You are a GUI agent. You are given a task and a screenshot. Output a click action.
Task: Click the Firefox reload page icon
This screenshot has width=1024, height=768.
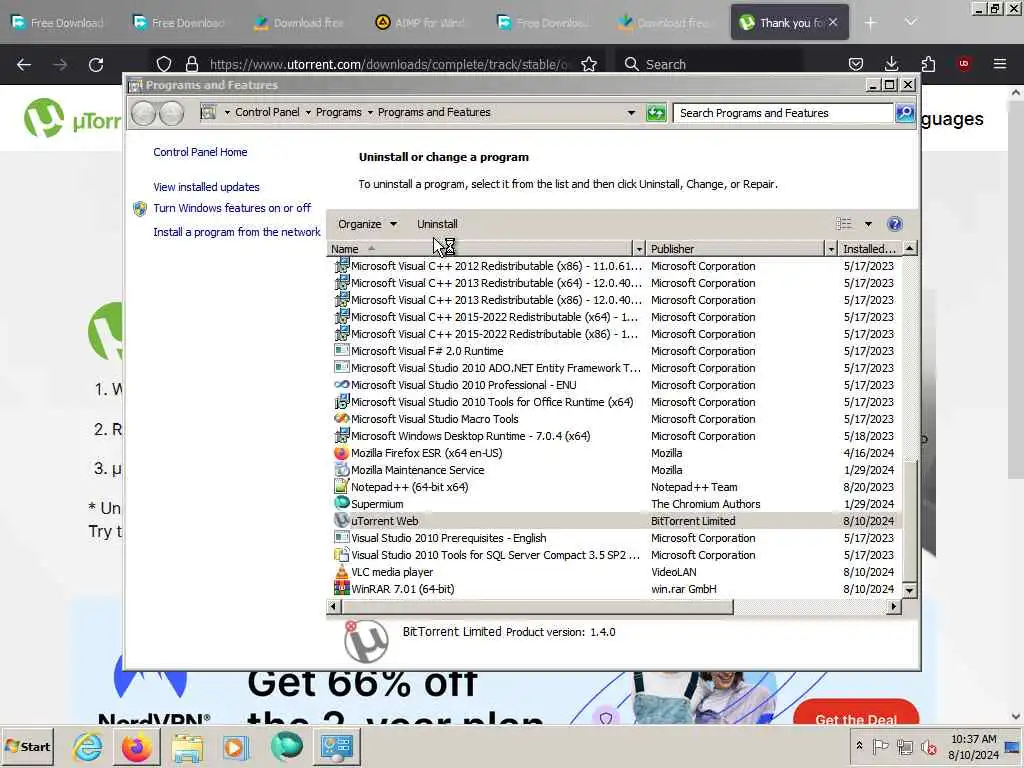(96, 65)
